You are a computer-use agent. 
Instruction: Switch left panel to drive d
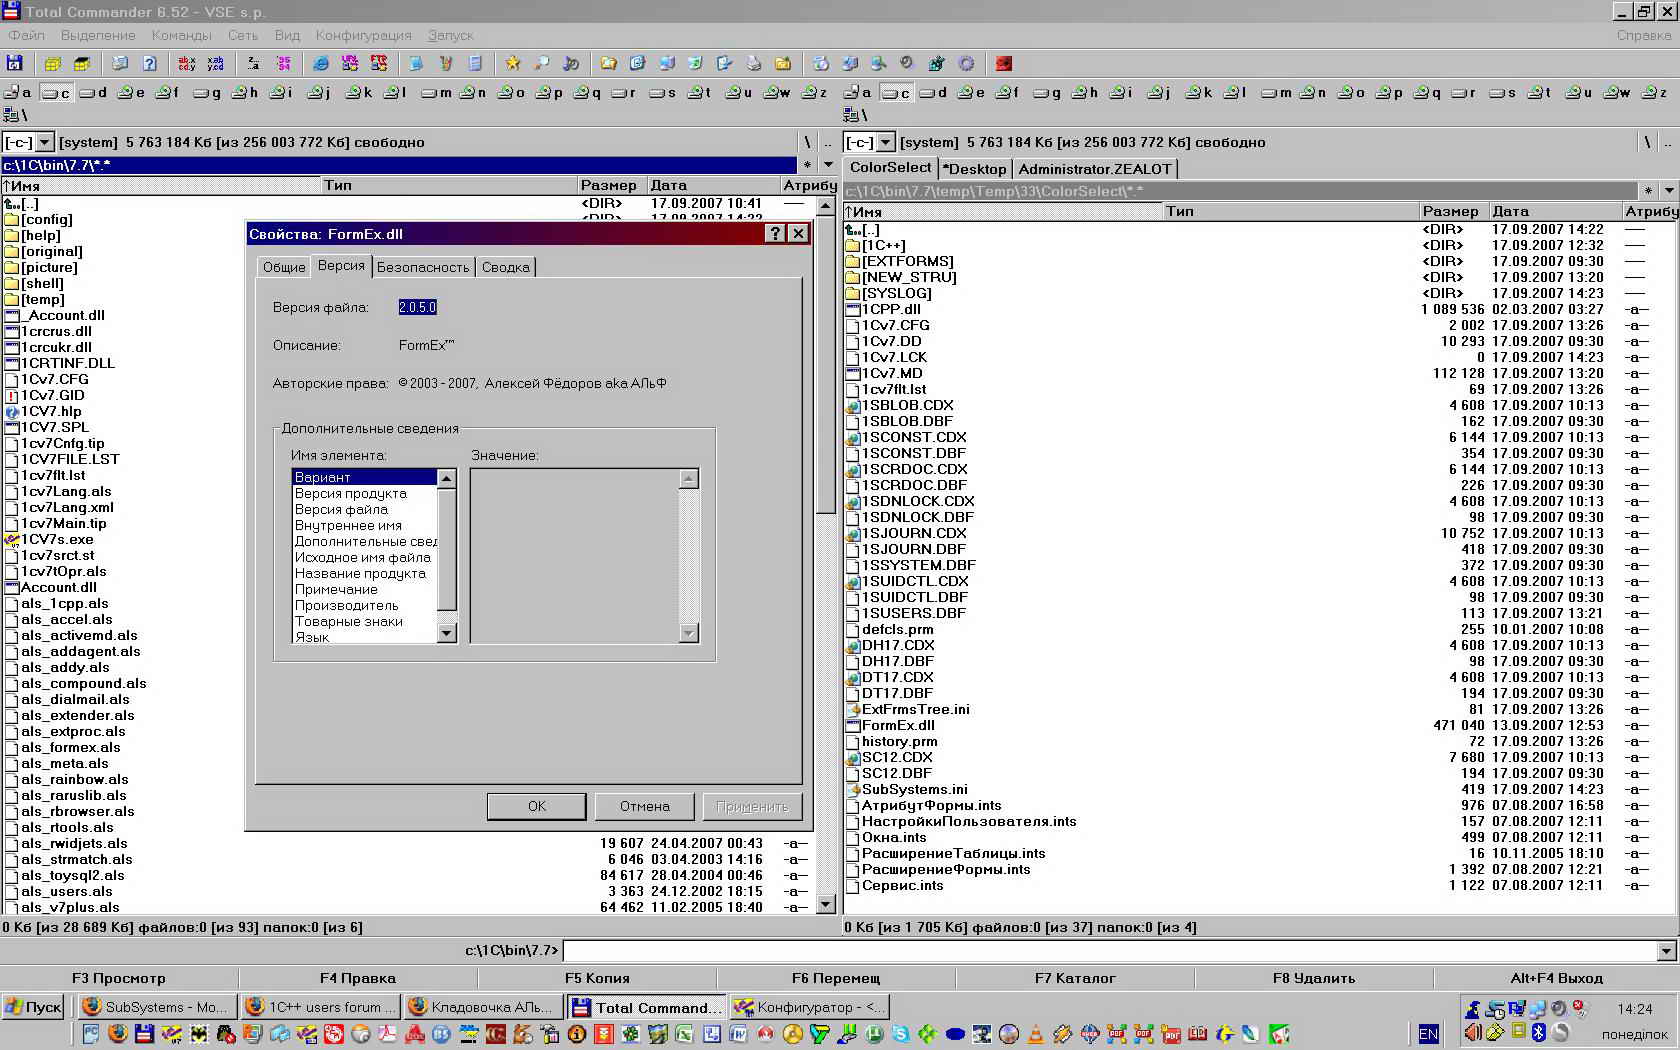coord(94,92)
